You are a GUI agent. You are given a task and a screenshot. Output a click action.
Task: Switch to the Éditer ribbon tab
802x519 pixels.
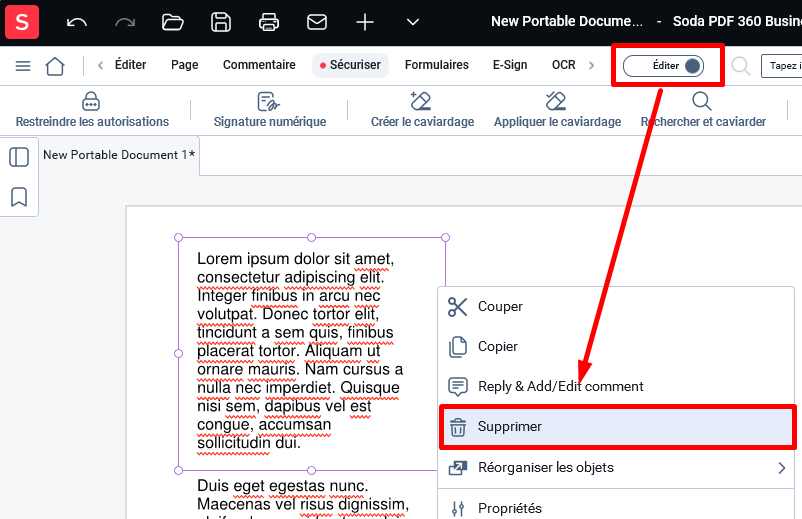tap(130, 65)
